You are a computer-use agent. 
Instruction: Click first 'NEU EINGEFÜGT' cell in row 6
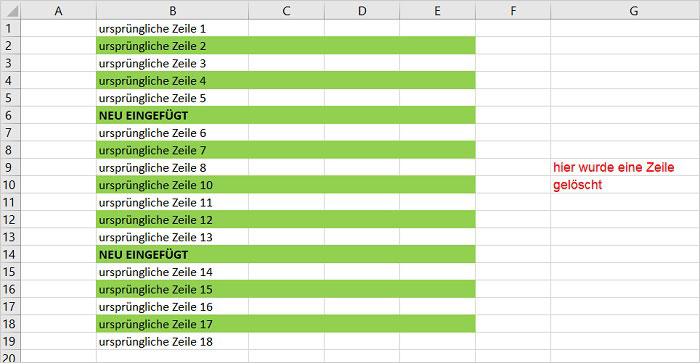(x=172, y=115)
